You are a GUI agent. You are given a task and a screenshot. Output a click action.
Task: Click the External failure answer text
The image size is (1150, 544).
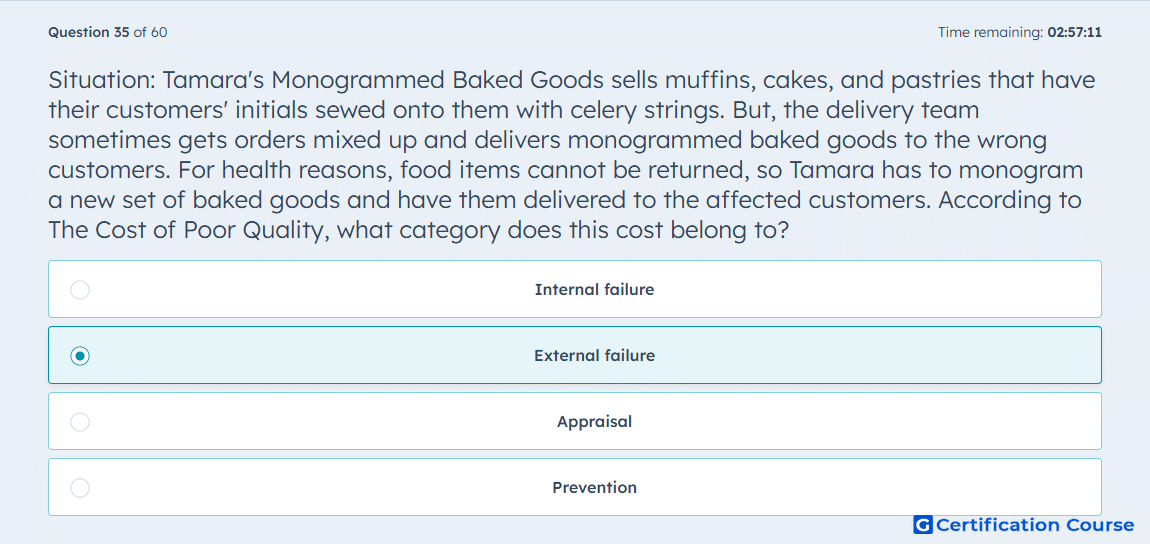pyautogui.click(x=594, y=356)
